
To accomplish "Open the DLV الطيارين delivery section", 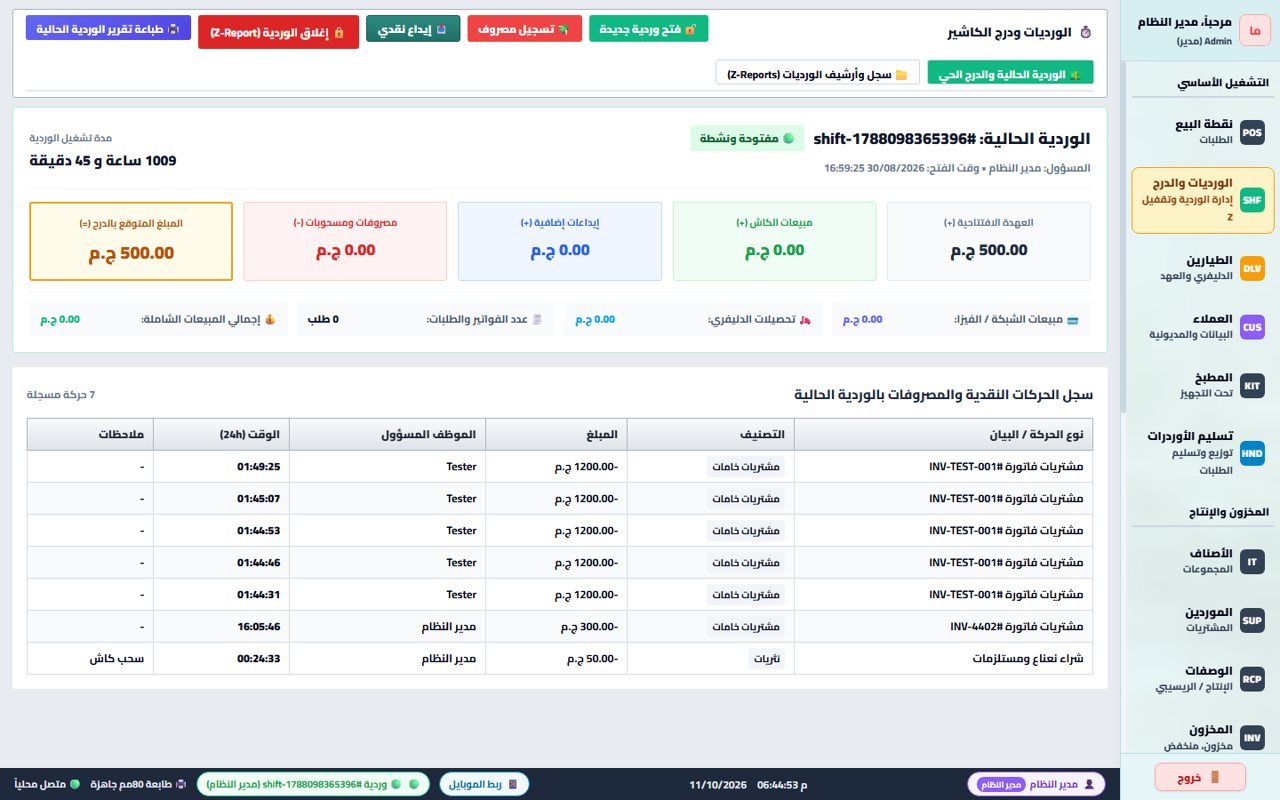I will coord(1202,268).
